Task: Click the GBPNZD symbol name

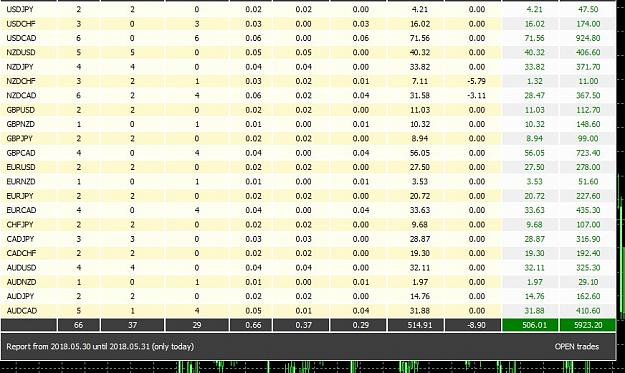Action: coord(21,124)
